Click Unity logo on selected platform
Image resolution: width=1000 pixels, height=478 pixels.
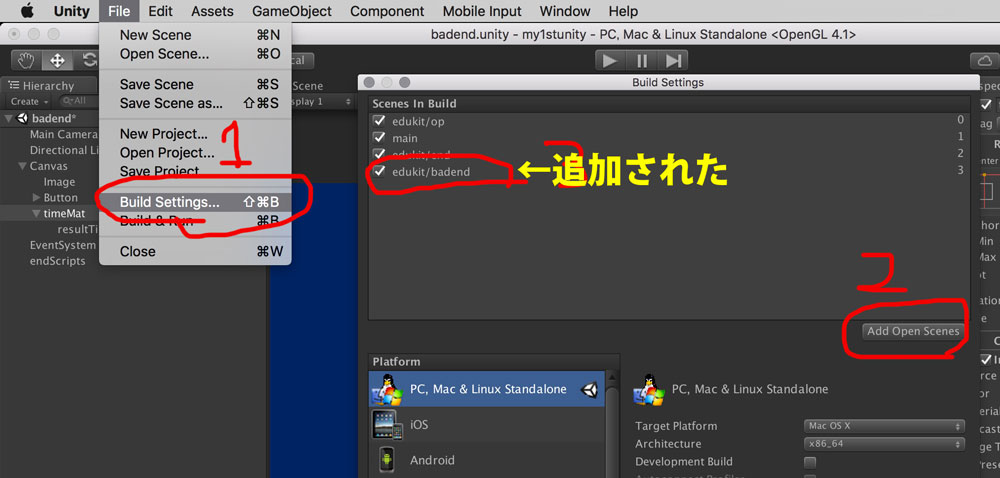tap(589, 389)
